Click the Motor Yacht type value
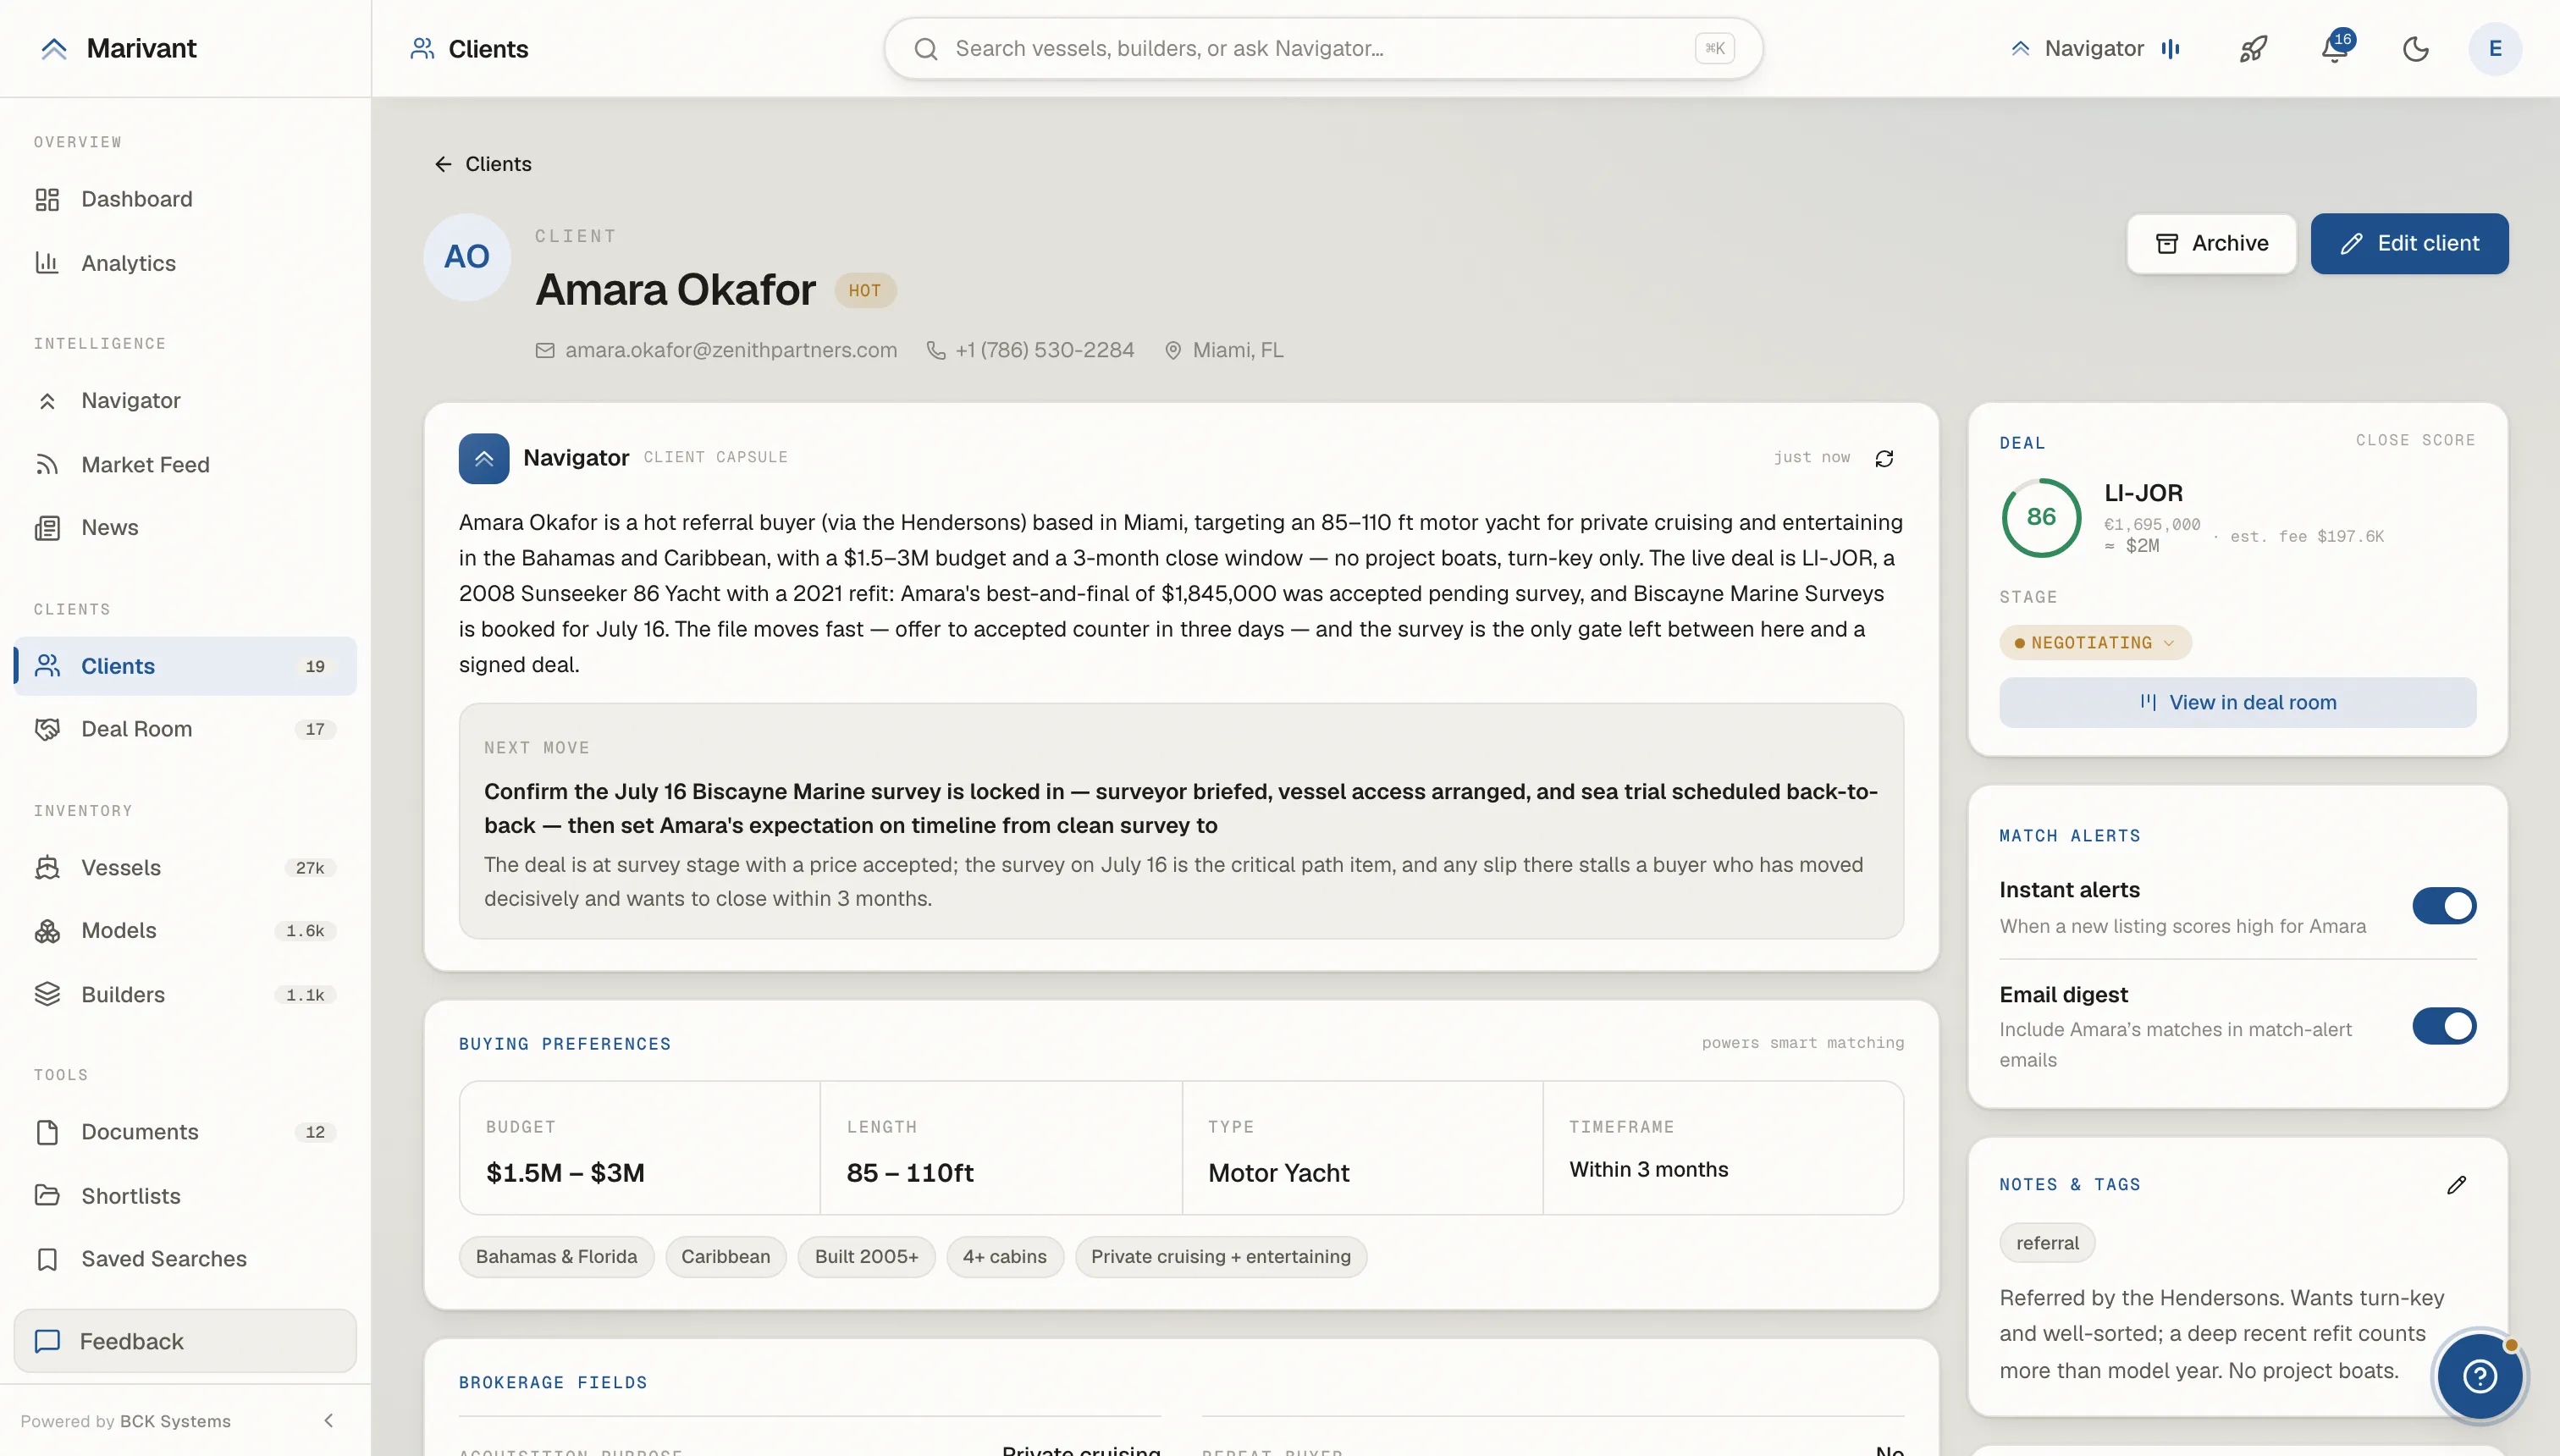Image resolution: width=2560 pixels, height=1456 pixels. [1278, 1173]
